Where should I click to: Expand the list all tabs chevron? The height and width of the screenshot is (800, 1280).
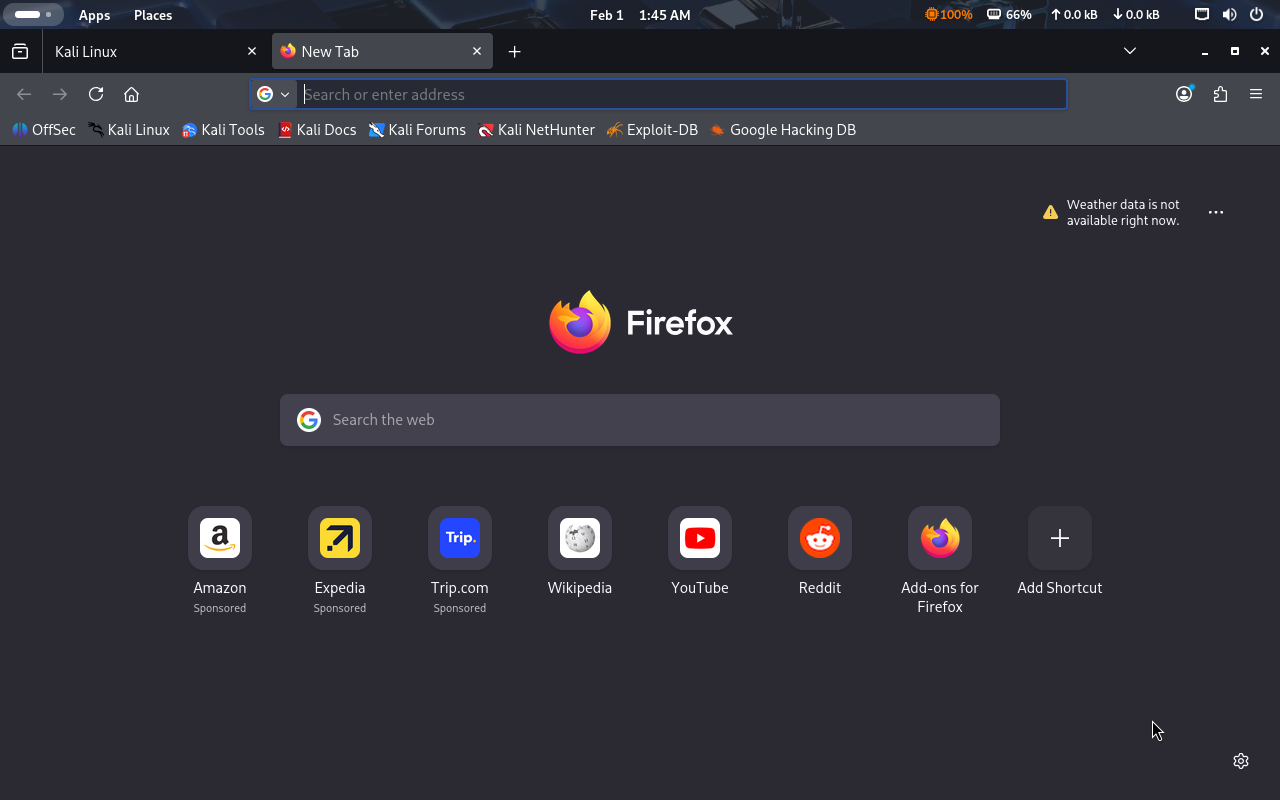(x=1130, y=51)
